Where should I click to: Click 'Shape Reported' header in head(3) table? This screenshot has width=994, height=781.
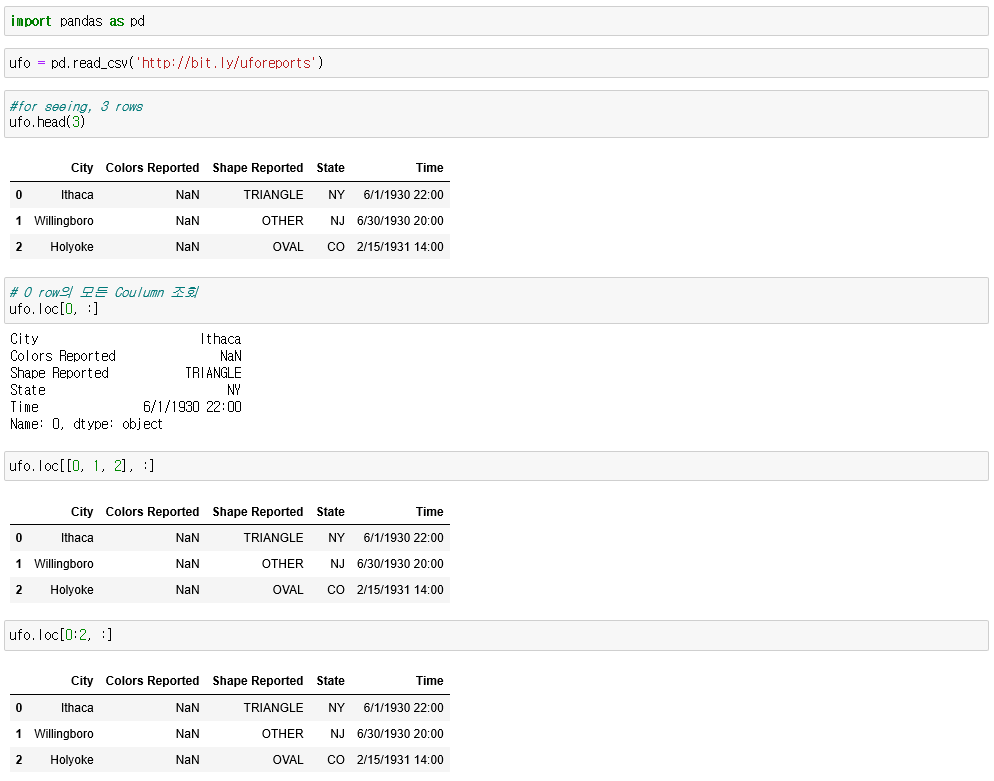[x=257, y=168]
